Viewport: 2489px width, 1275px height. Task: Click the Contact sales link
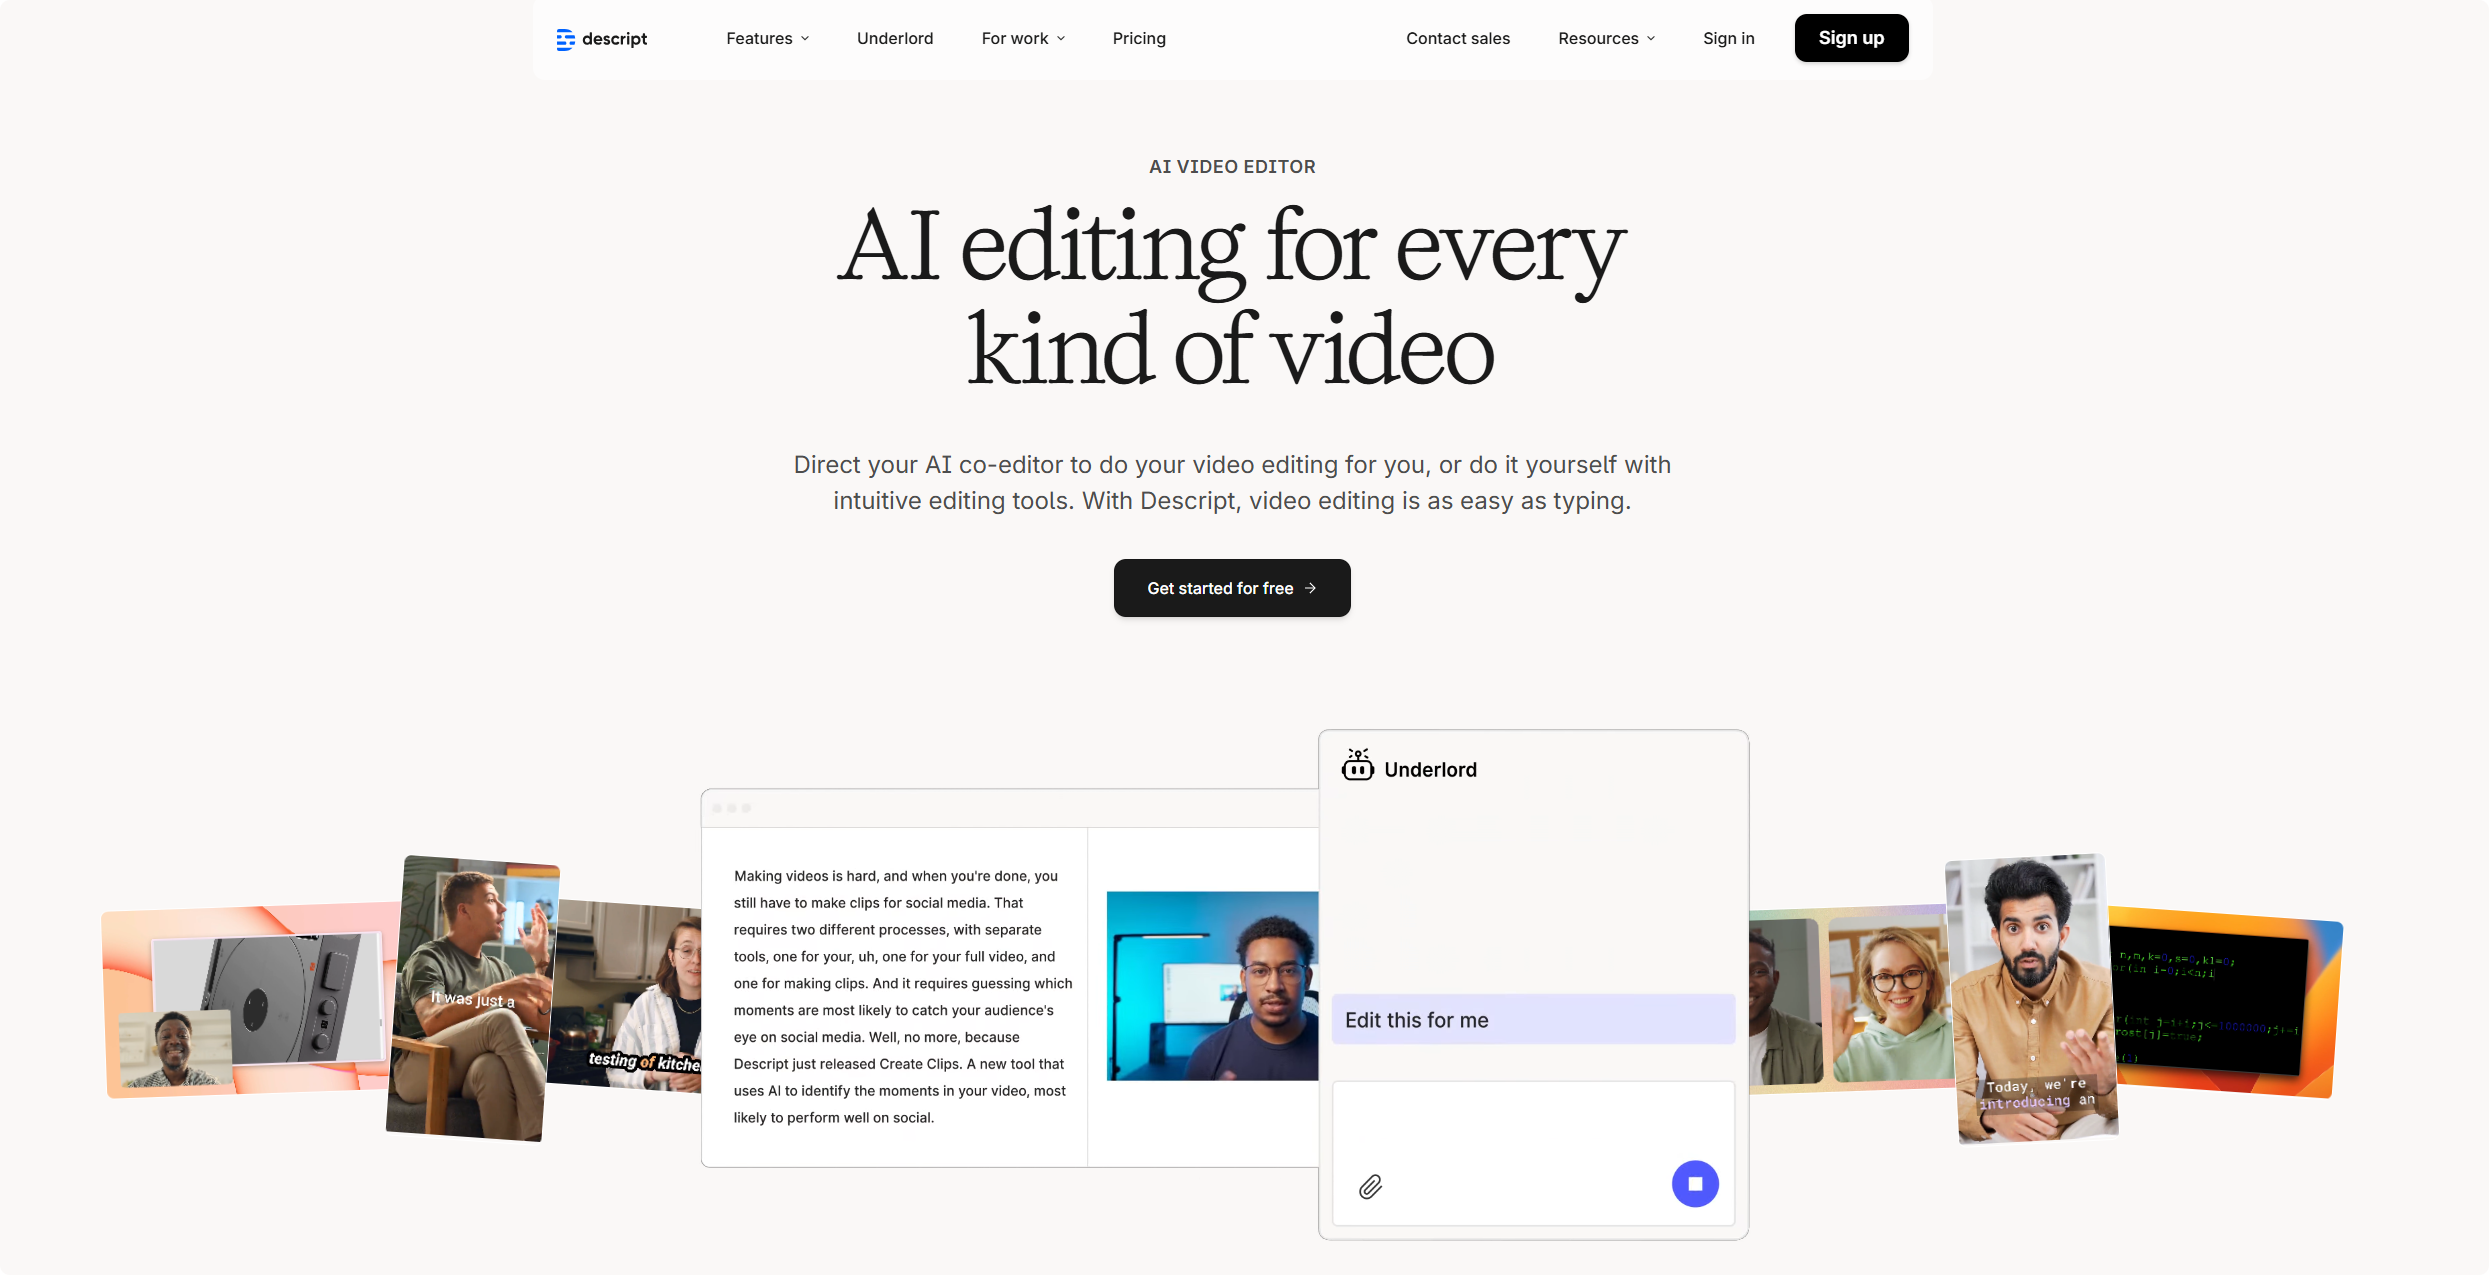1457,38
